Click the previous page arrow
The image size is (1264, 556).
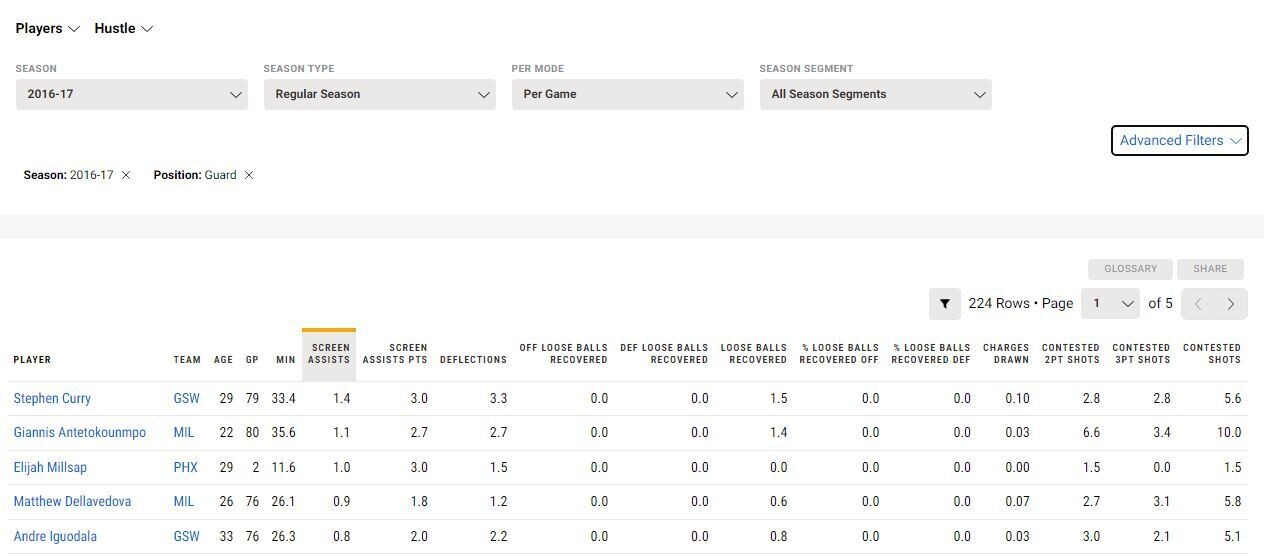[x=1198, y=304]
